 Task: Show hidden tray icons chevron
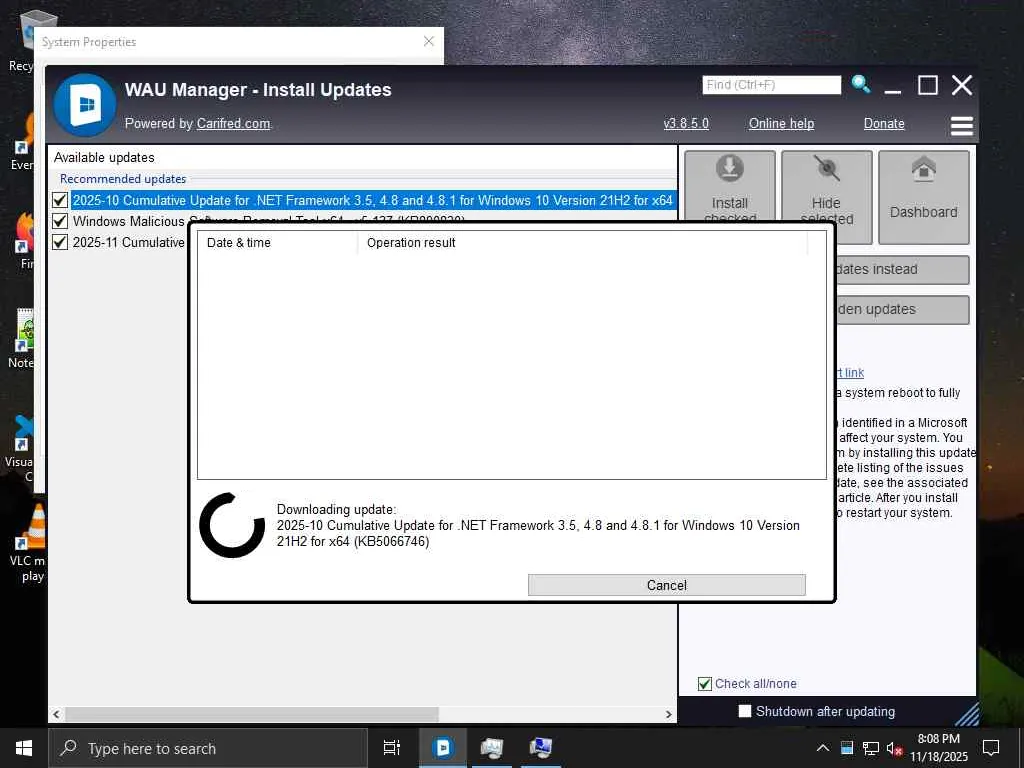(x=823, y=748)
